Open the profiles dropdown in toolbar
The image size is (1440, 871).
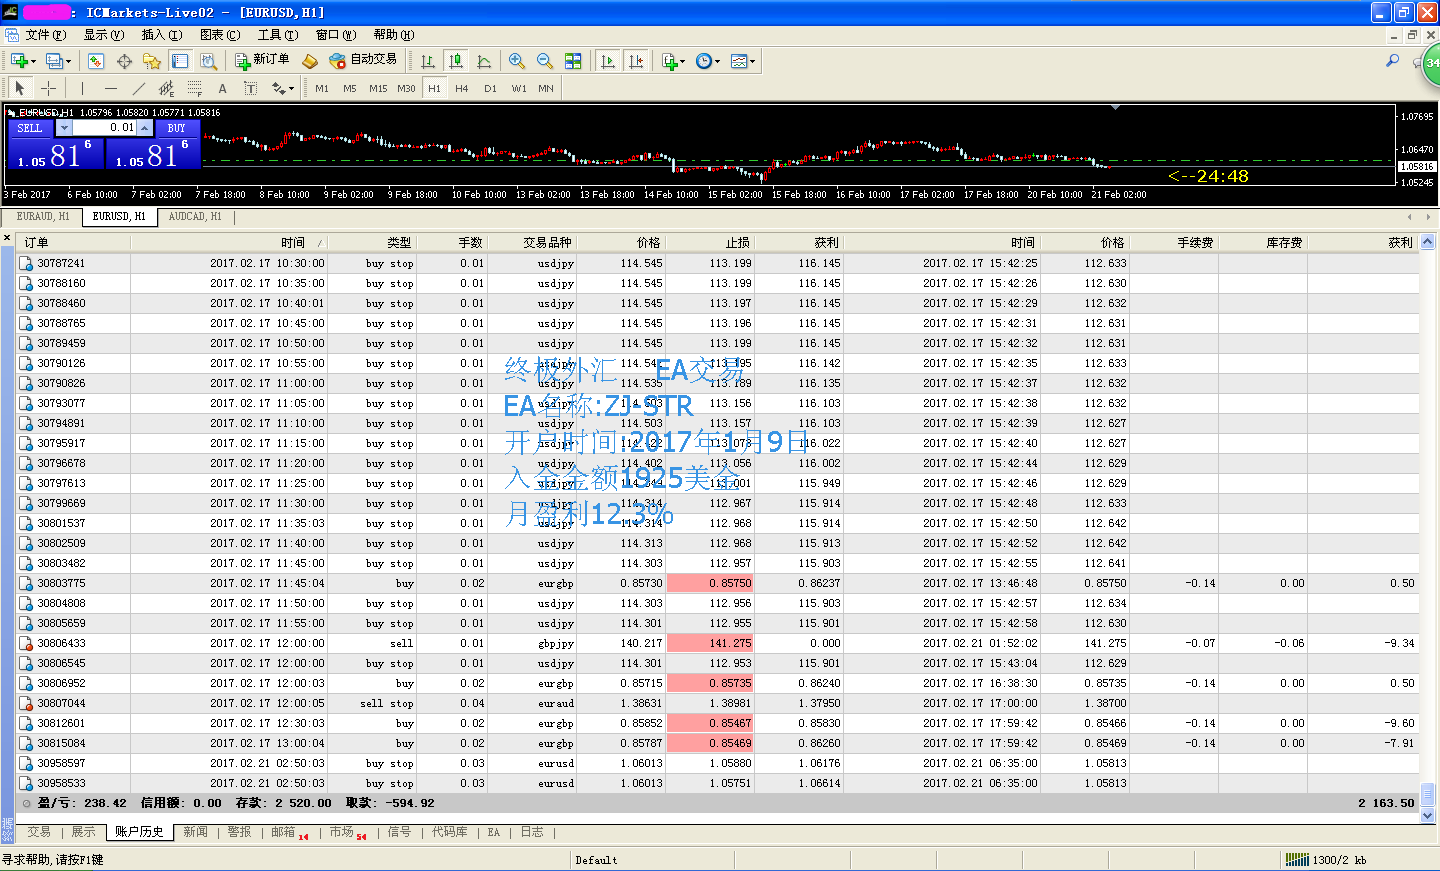58,61
